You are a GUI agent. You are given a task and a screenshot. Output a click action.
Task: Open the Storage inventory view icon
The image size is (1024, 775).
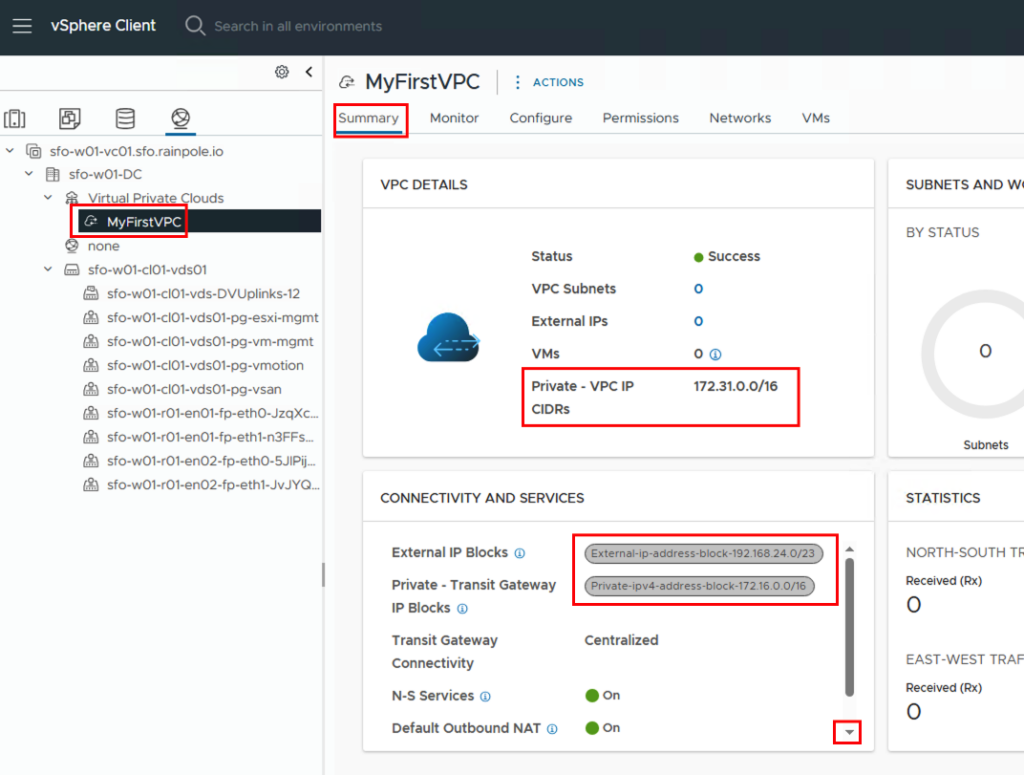(x=125, y=119)
